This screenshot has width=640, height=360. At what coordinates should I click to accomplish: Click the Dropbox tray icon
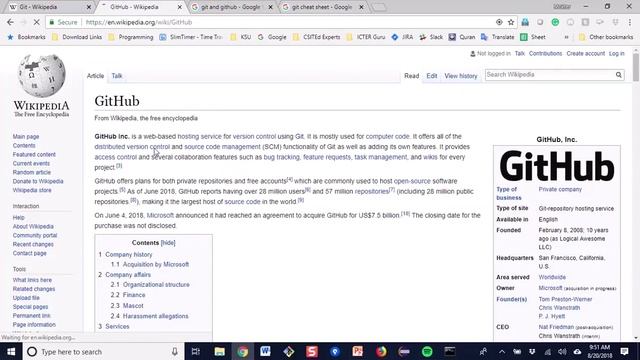(532, 351)
